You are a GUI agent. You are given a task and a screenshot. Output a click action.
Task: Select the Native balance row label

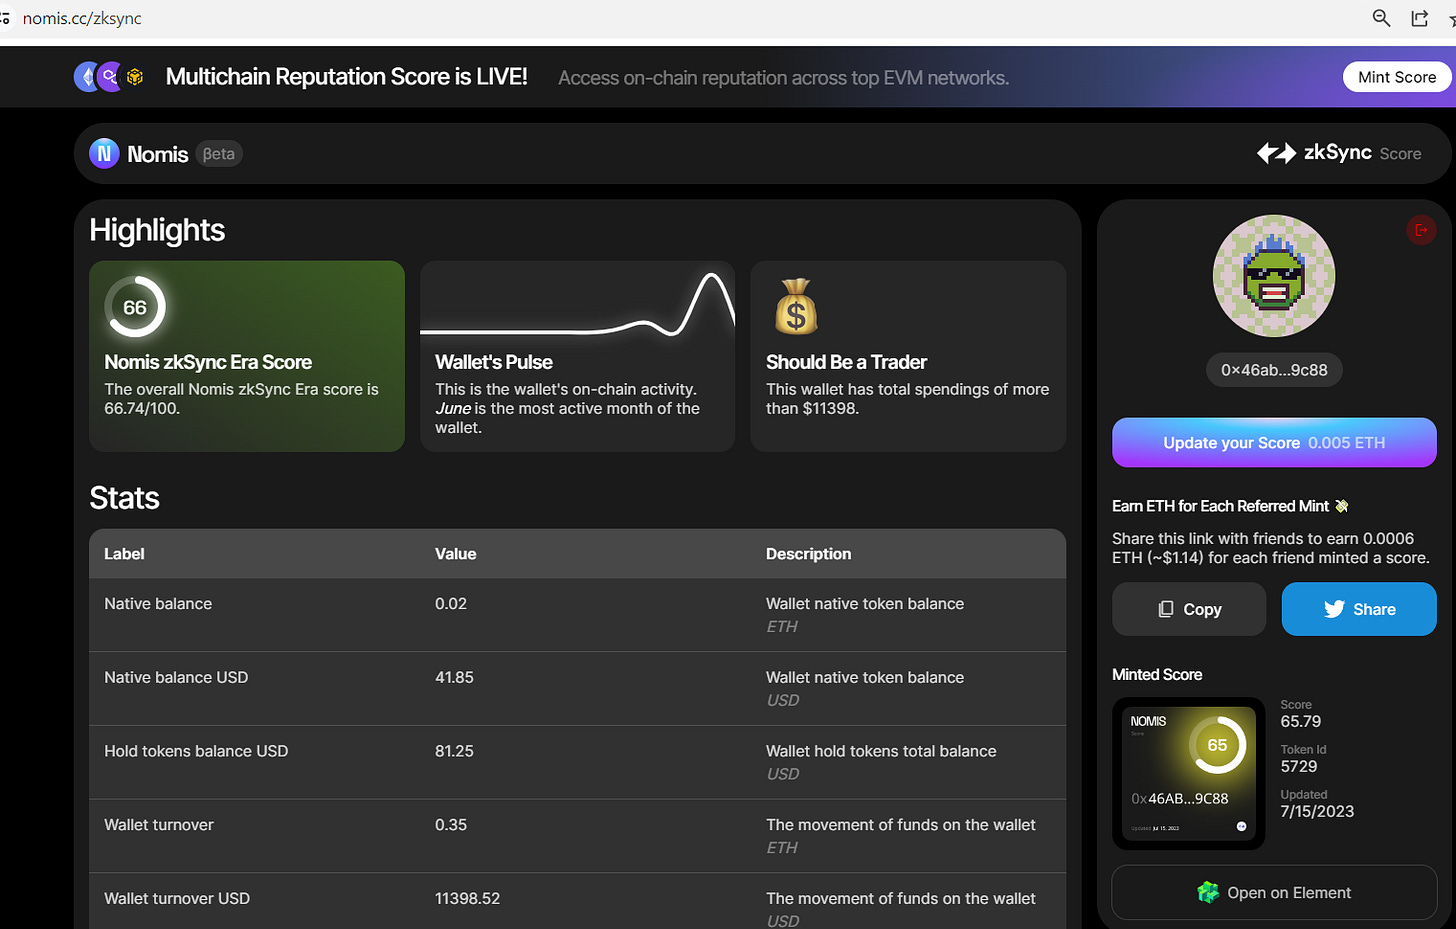[158, 604]
